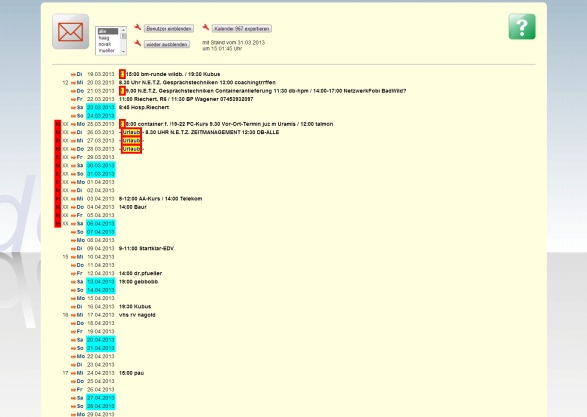Screen dimensions: 587x417
Task: Click the orange arrow icon for 20.03.2013
Action: (x=73, y=83)
